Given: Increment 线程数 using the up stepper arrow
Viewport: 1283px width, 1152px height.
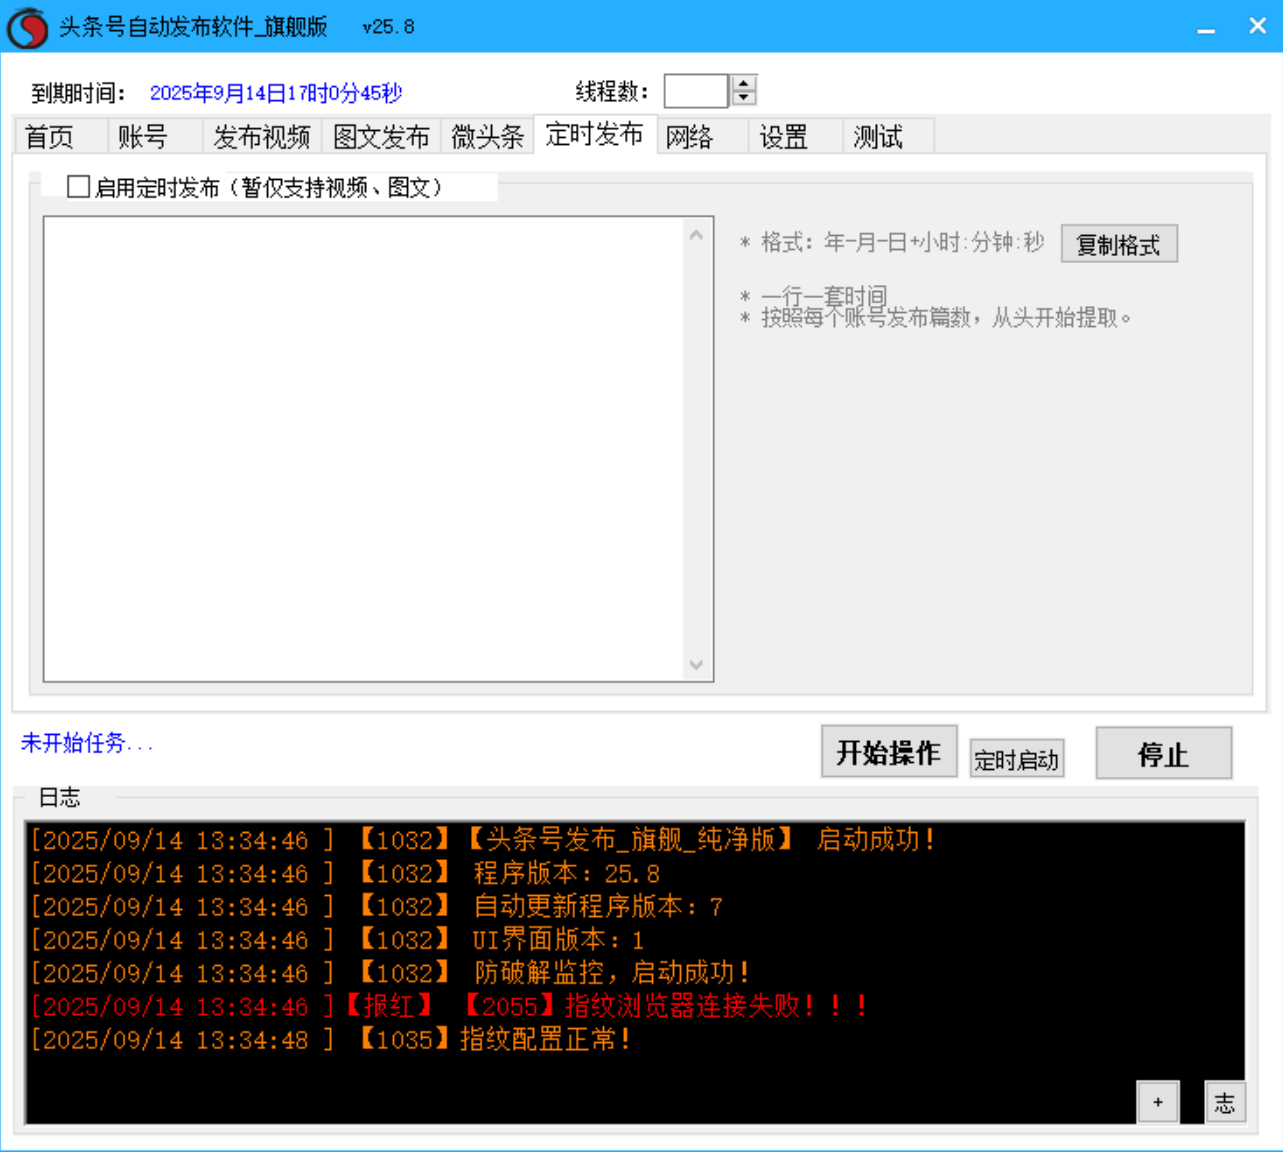Looking at the screenshot, I should coord(742,83).
